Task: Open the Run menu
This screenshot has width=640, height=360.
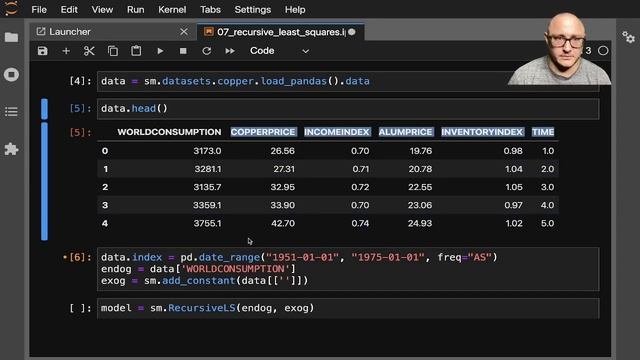Action: click(136, 9)
